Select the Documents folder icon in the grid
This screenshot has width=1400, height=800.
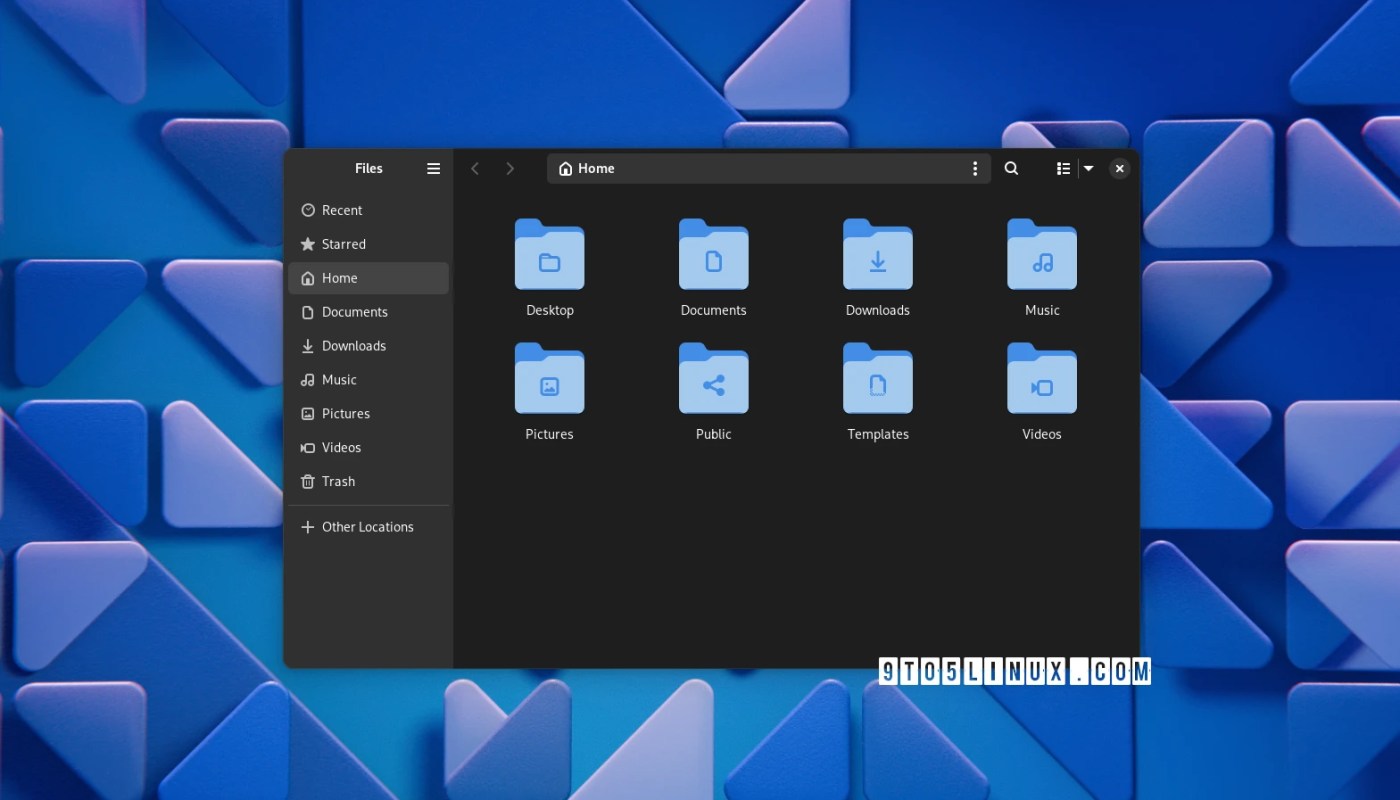pos(714,255)
